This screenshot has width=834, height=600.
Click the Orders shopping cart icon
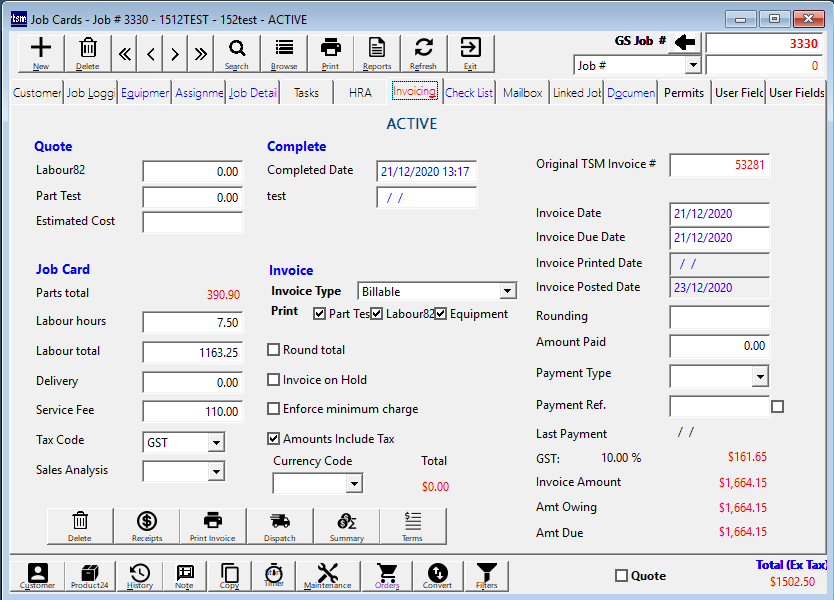387,575
